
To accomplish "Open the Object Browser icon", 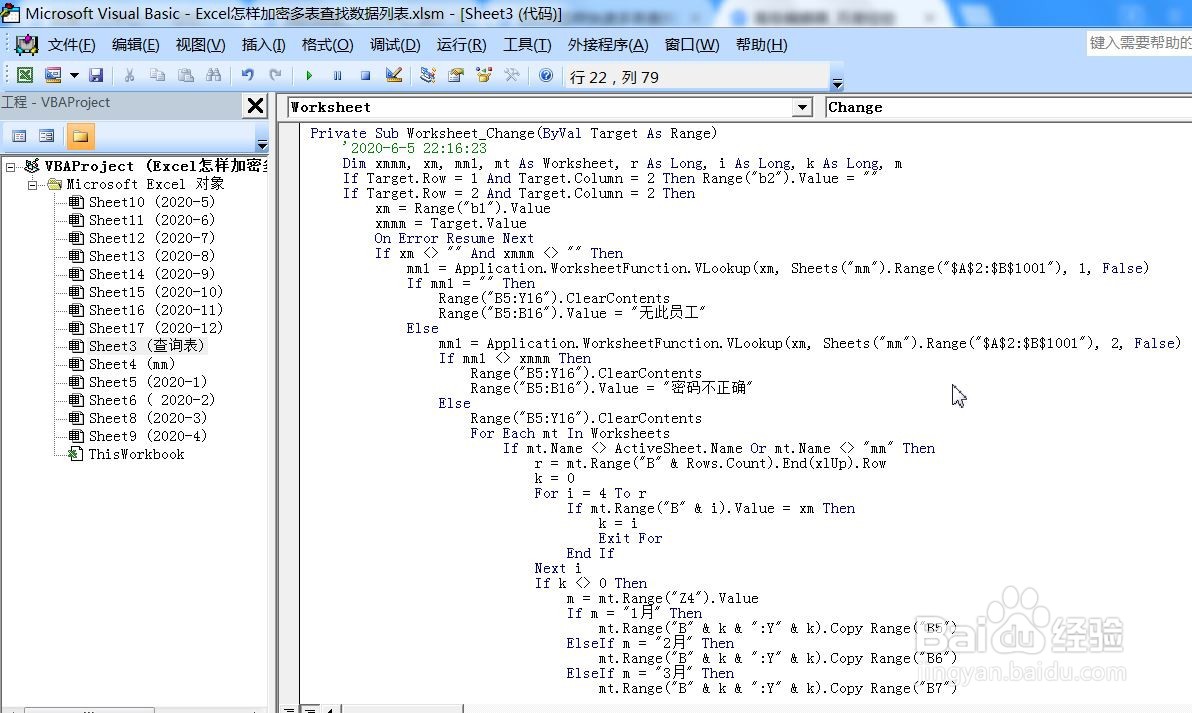I will coord(484,75).
